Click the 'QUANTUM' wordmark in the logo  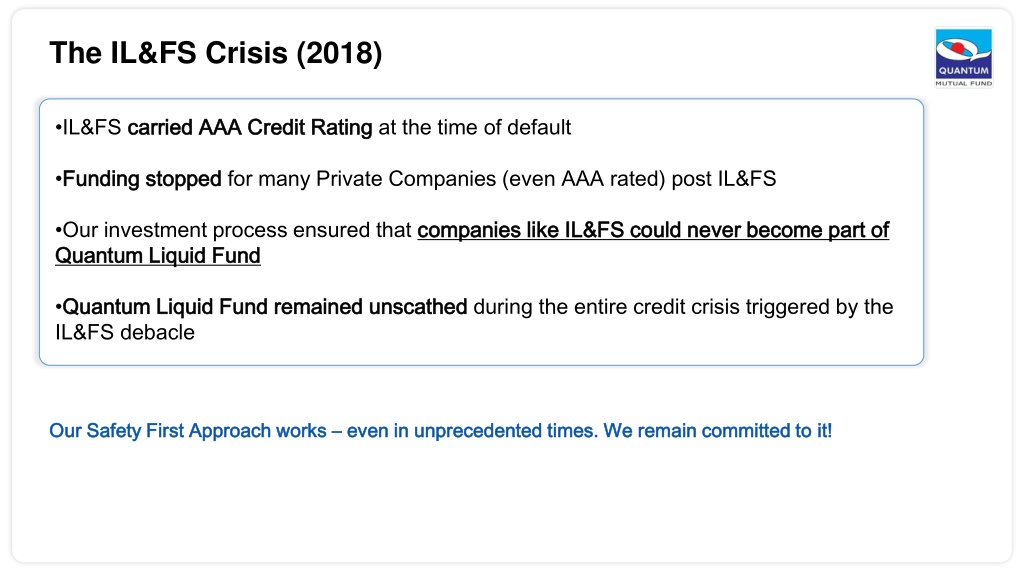(964, 71)
